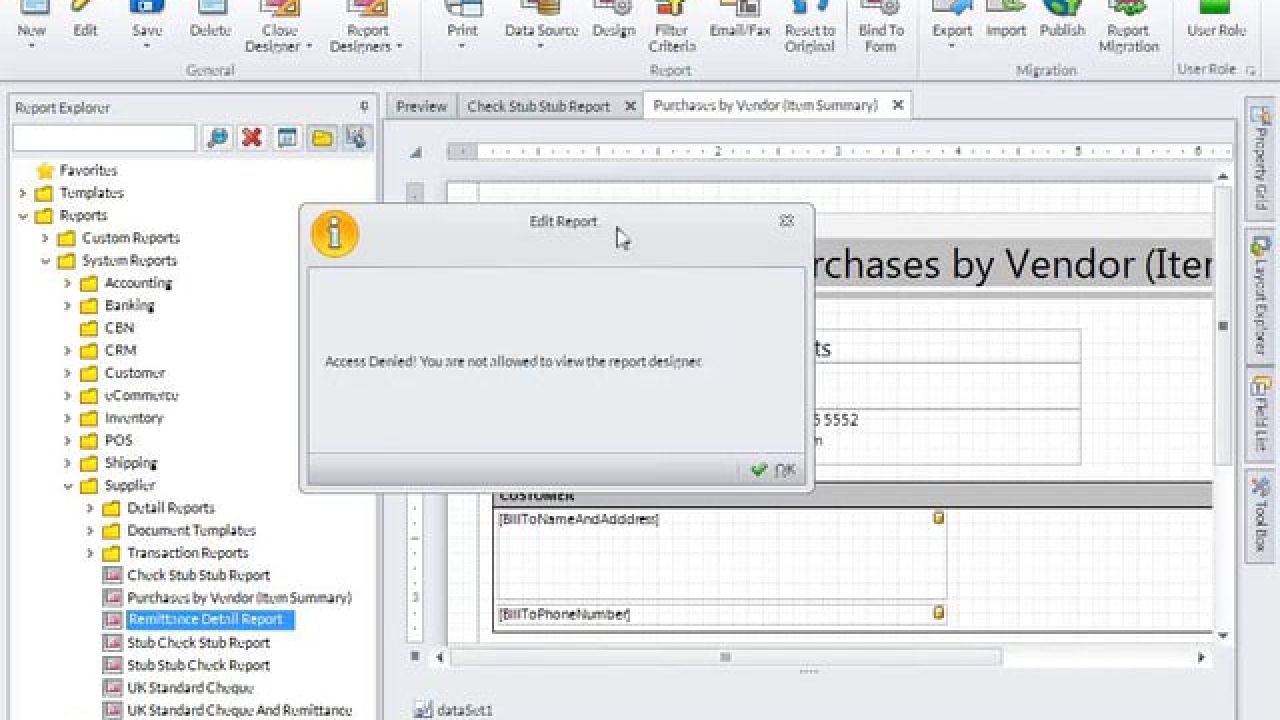Switch to the Preview tab
Image resolution: width=1280 pixels, height=720 pixels.
pos(420,105)
